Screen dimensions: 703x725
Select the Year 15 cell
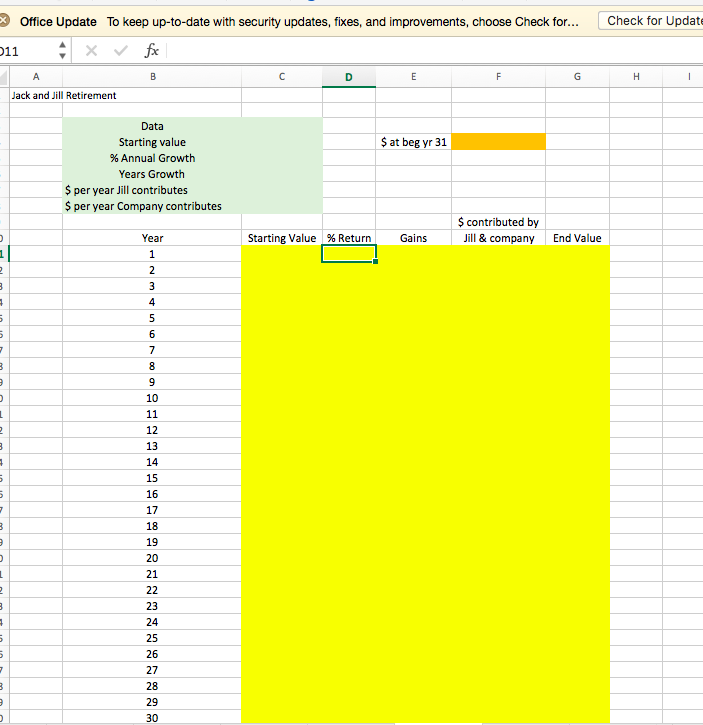pyautogui.click(x=152, y=478)
